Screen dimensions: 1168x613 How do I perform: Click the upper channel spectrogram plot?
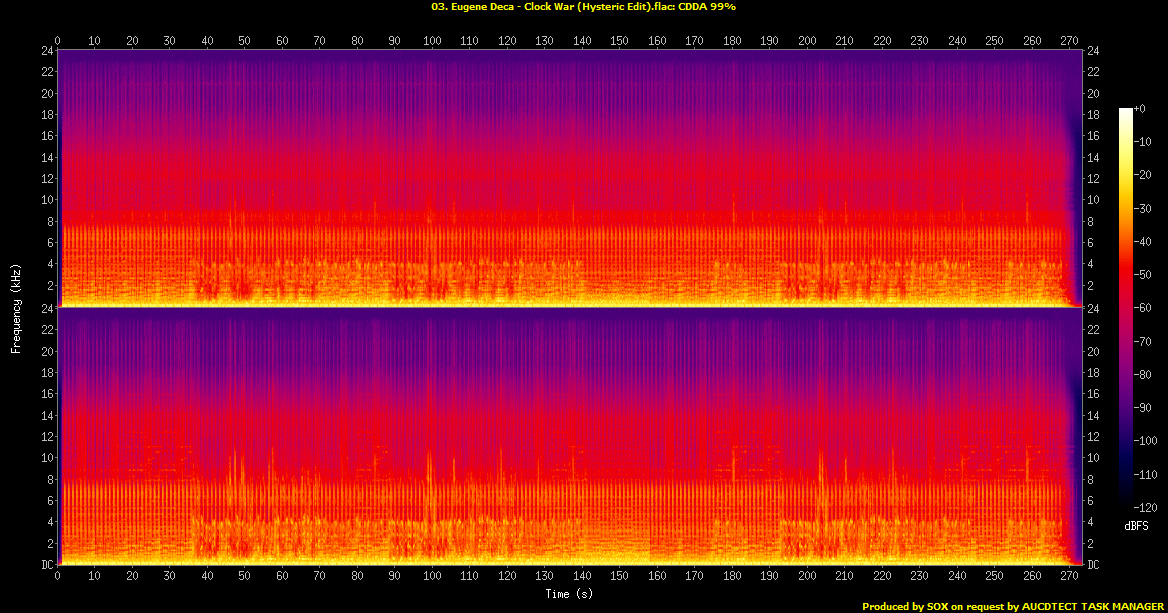click(x=569, y=178)
